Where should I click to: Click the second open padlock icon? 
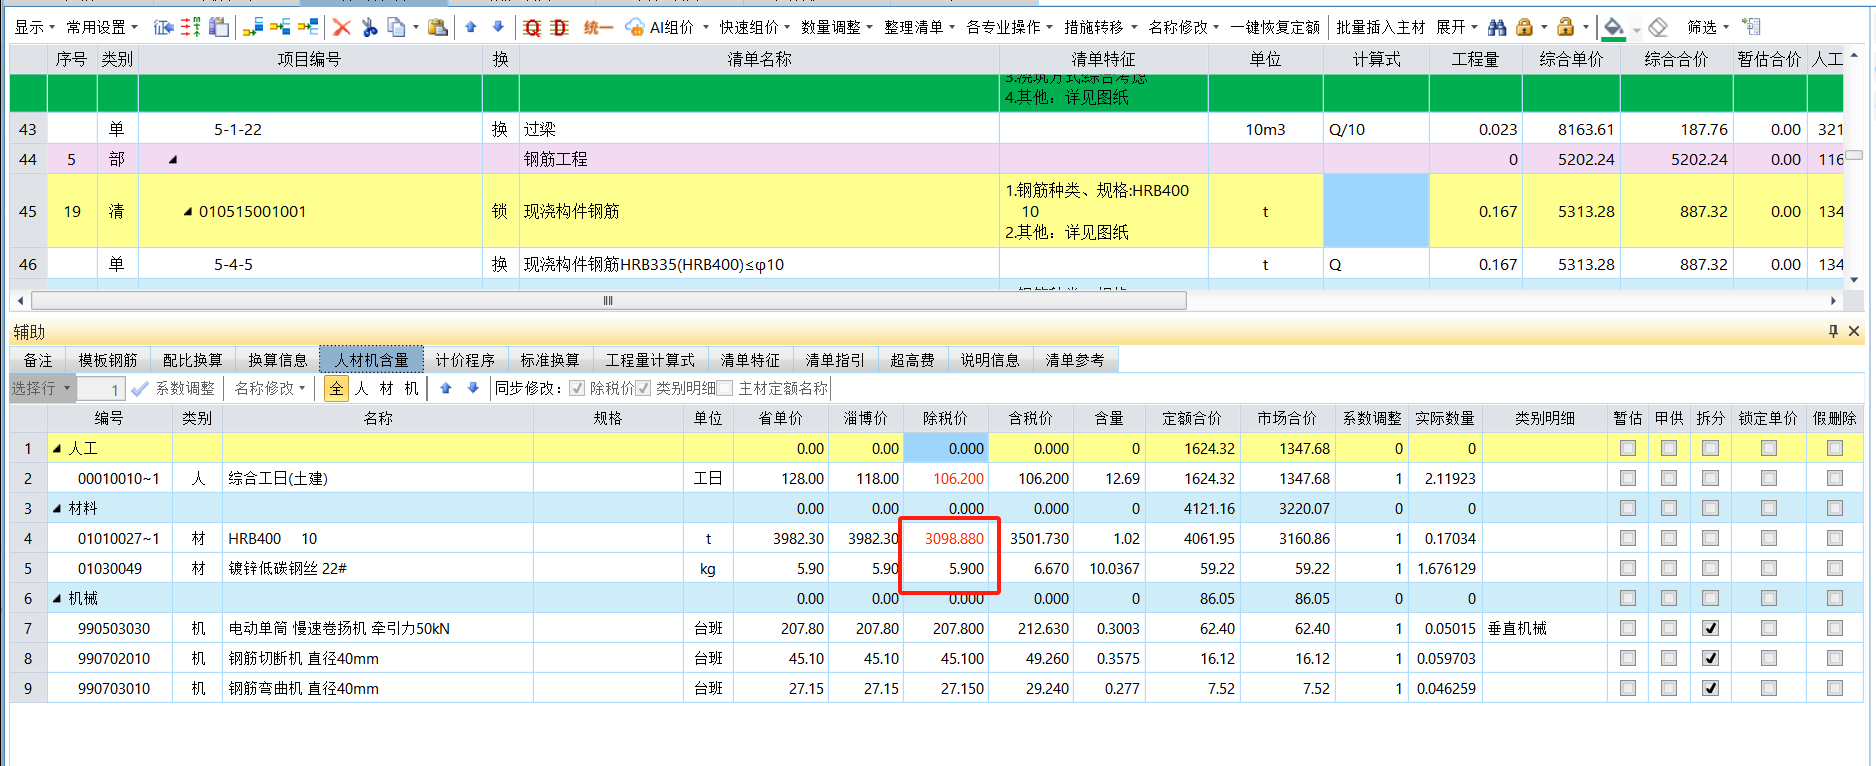tap(1566, 27)
